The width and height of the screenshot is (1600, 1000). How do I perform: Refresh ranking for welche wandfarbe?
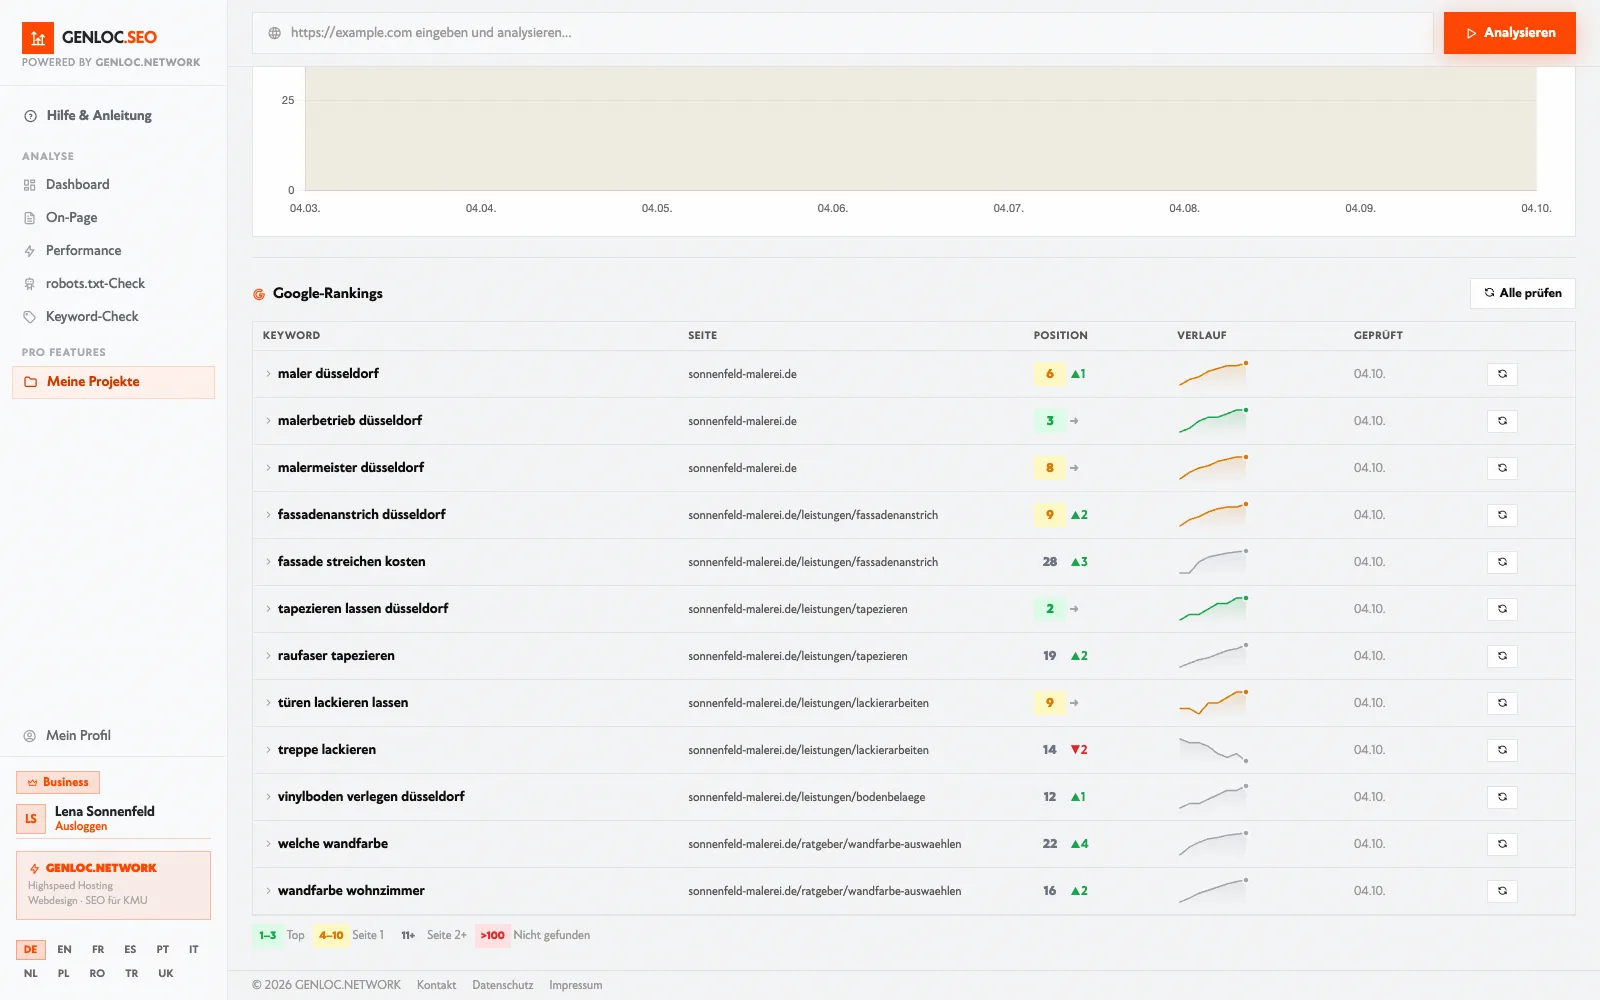1502,844
